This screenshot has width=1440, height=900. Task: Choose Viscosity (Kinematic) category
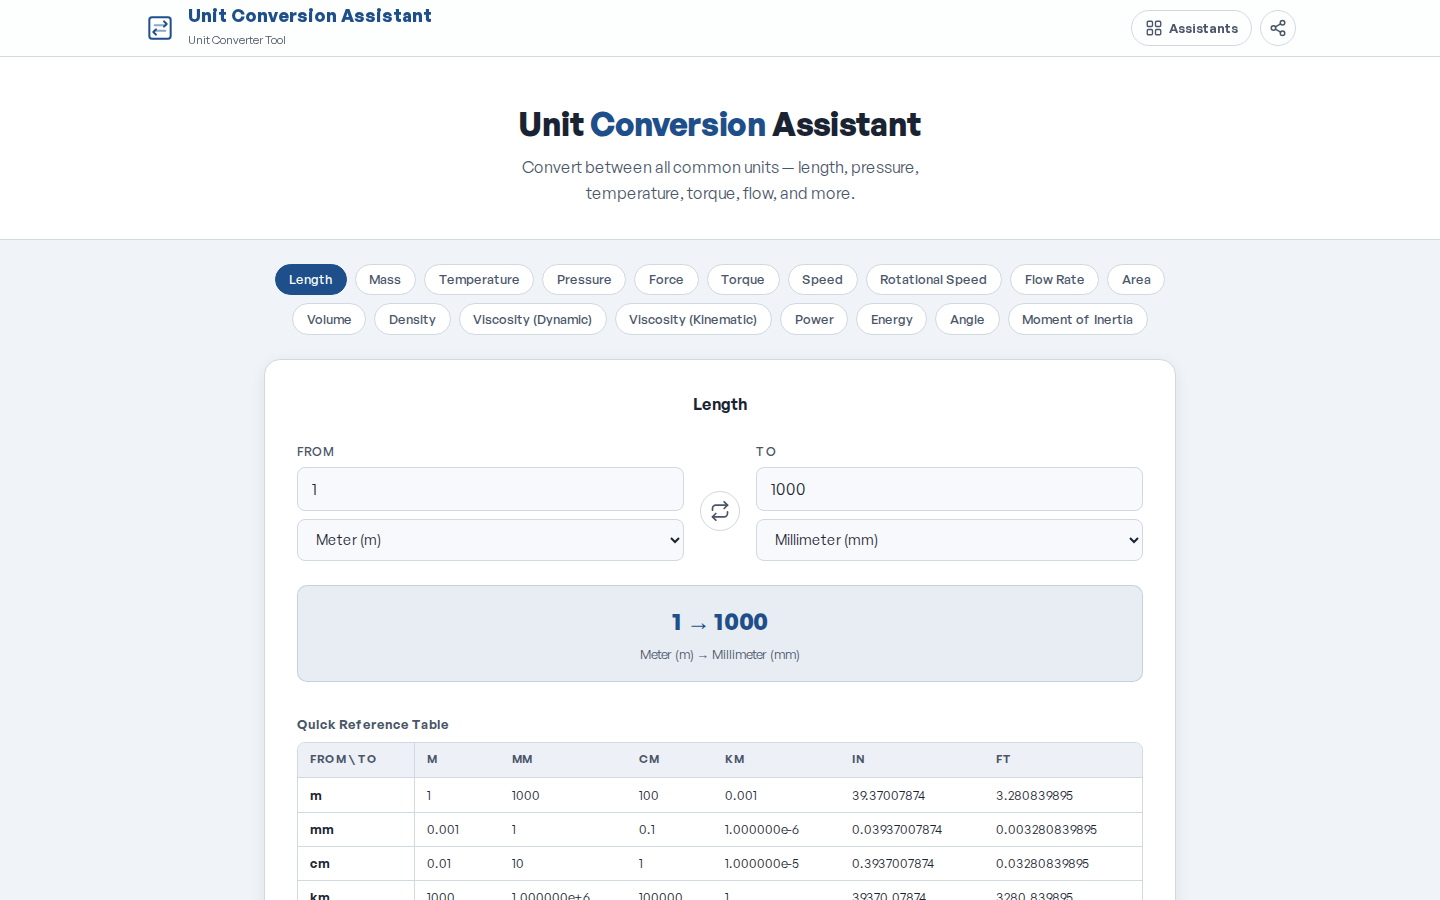click(693, 320)
